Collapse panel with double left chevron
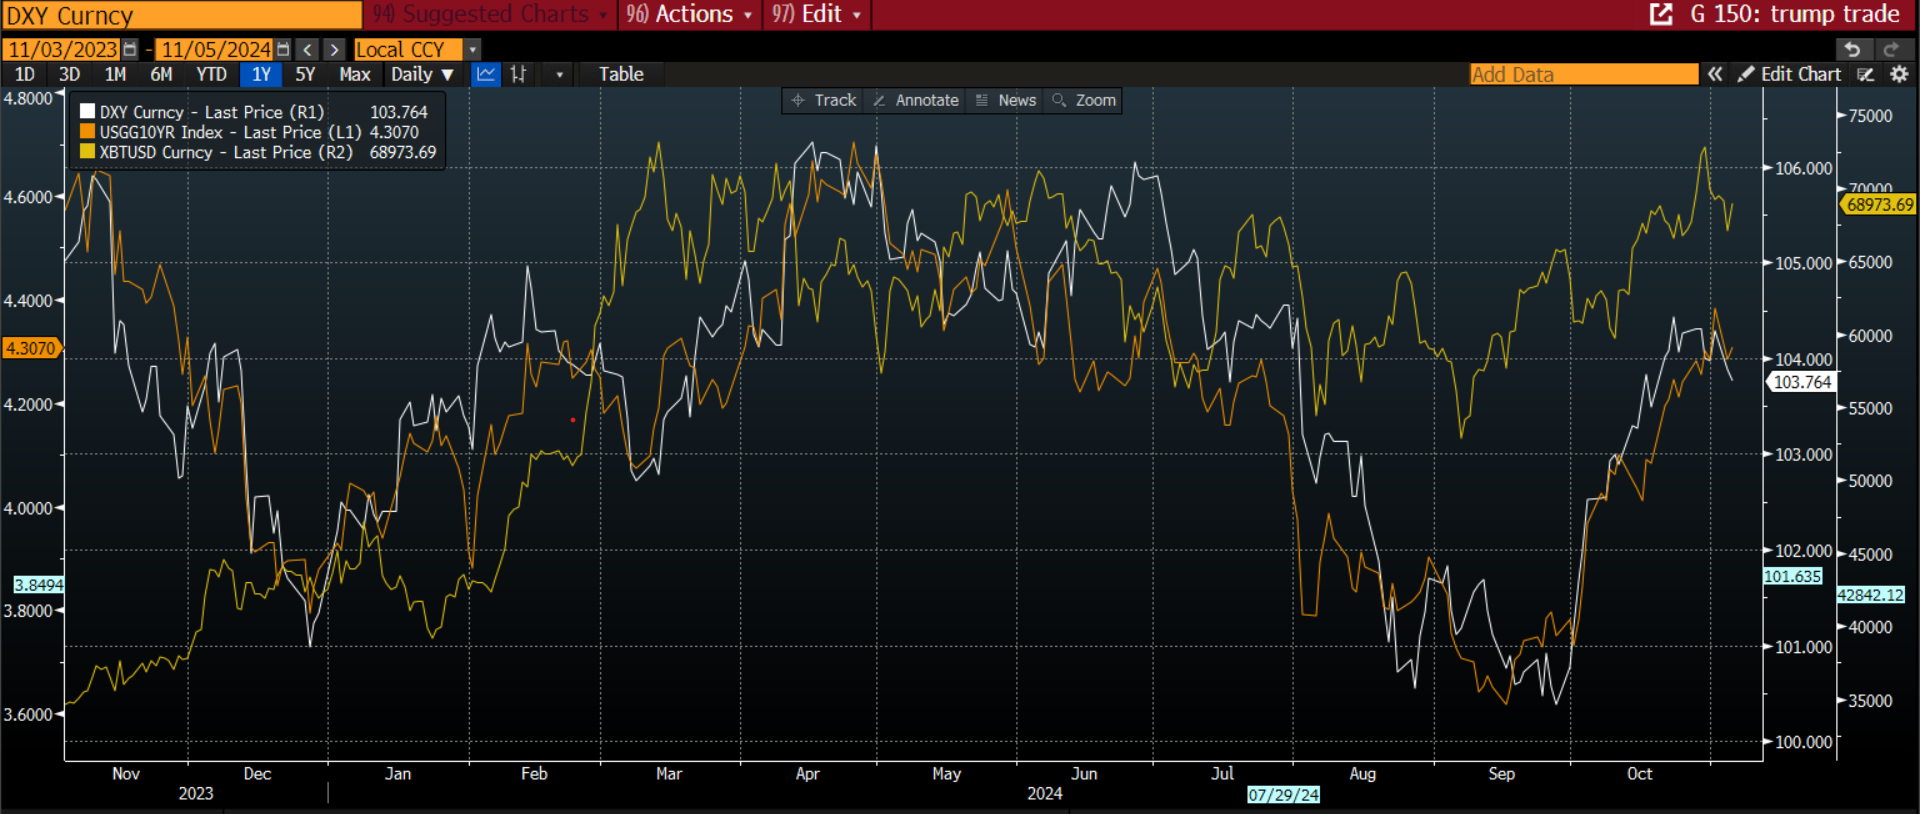 point(1715,74)
